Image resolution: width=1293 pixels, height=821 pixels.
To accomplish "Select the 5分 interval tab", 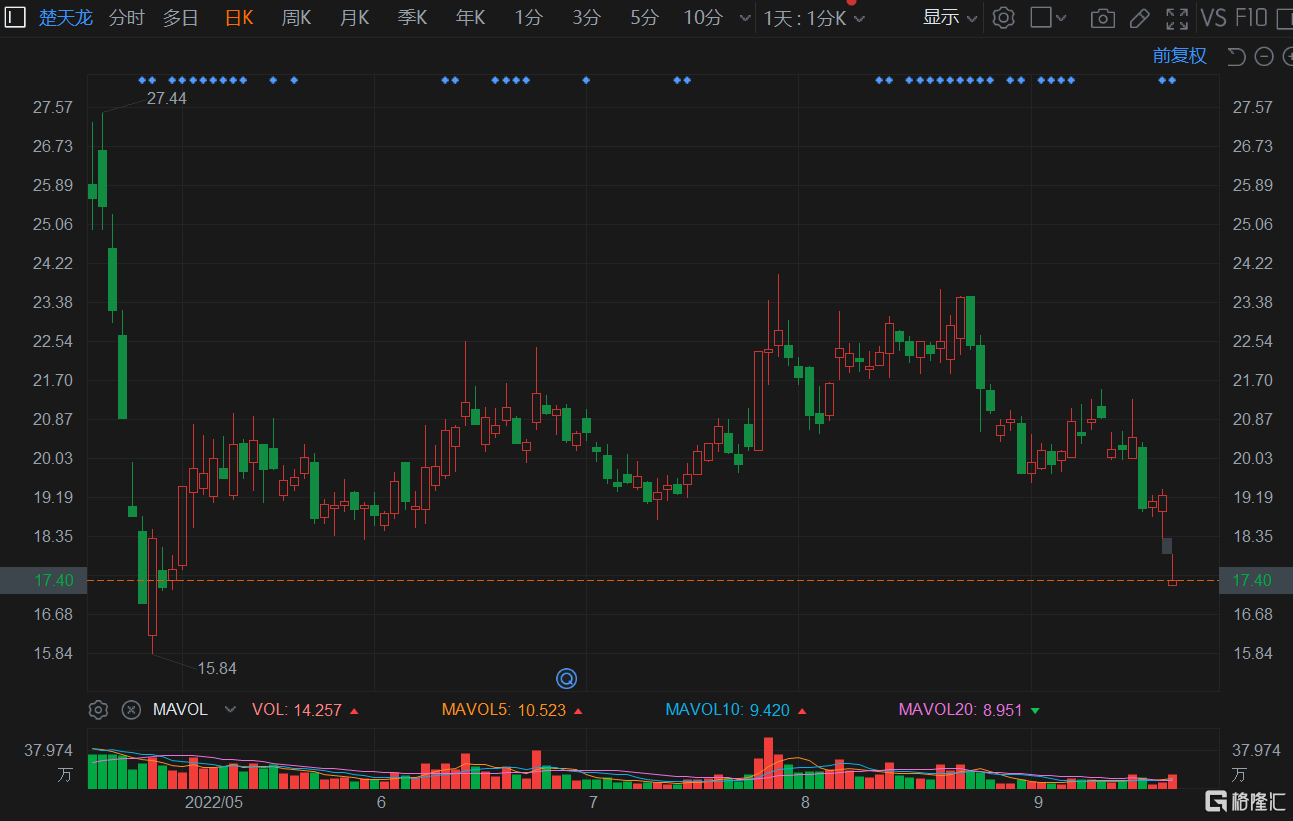I will point(645,17).
